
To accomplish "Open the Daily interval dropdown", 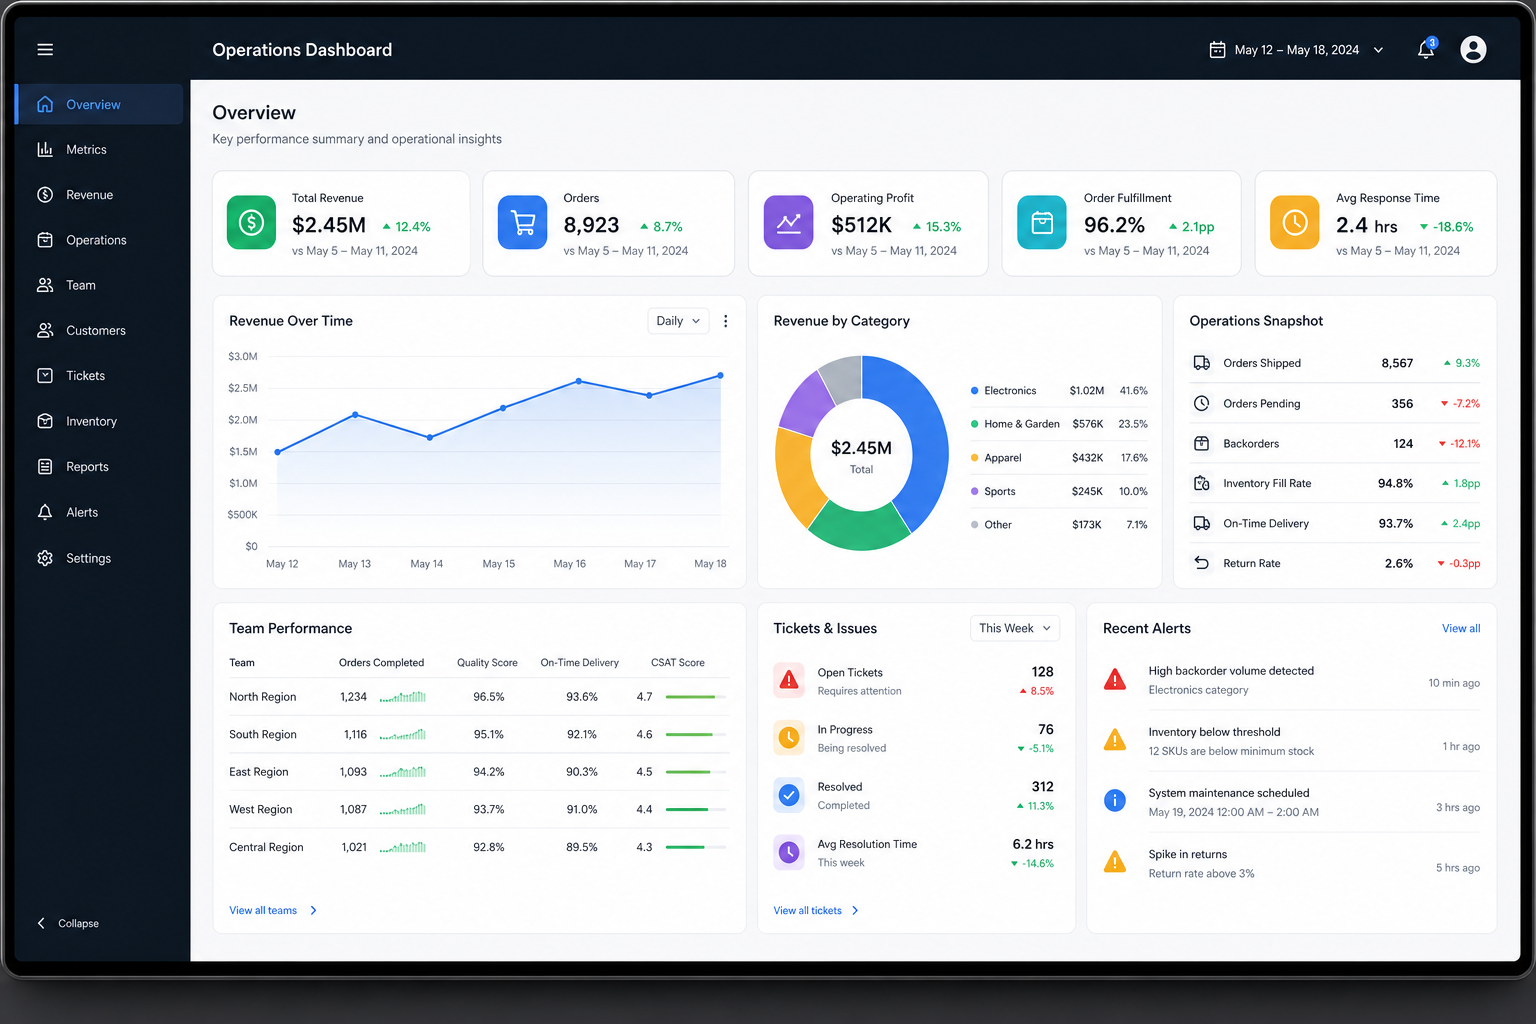I will (x=678, y=321).
